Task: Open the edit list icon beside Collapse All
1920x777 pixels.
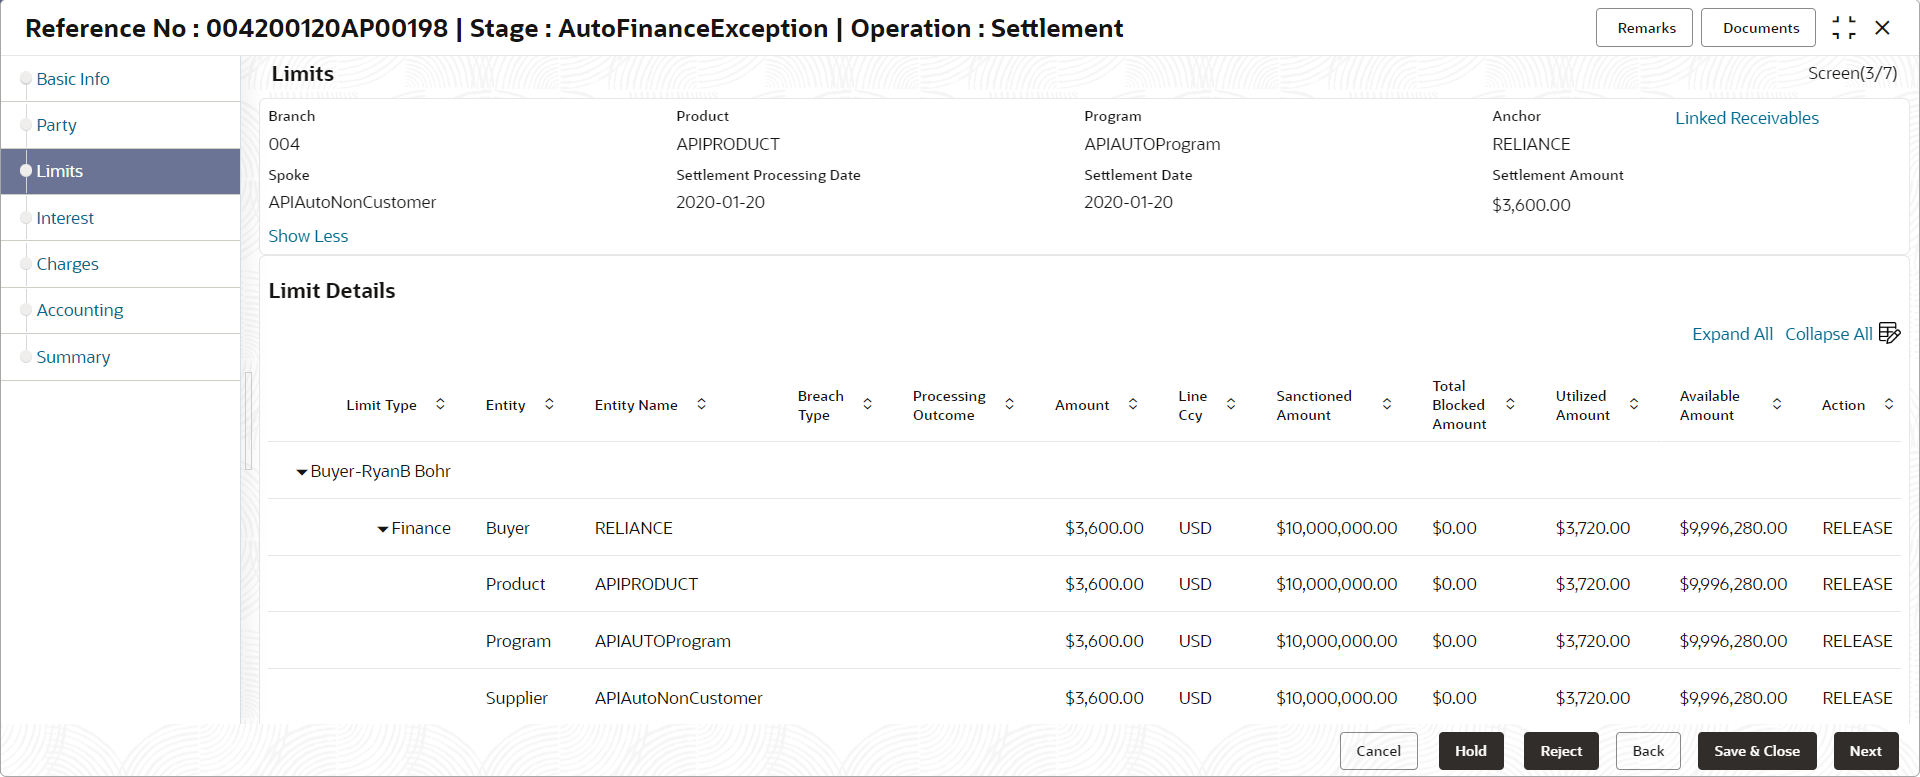Action: coord(1889,333)
